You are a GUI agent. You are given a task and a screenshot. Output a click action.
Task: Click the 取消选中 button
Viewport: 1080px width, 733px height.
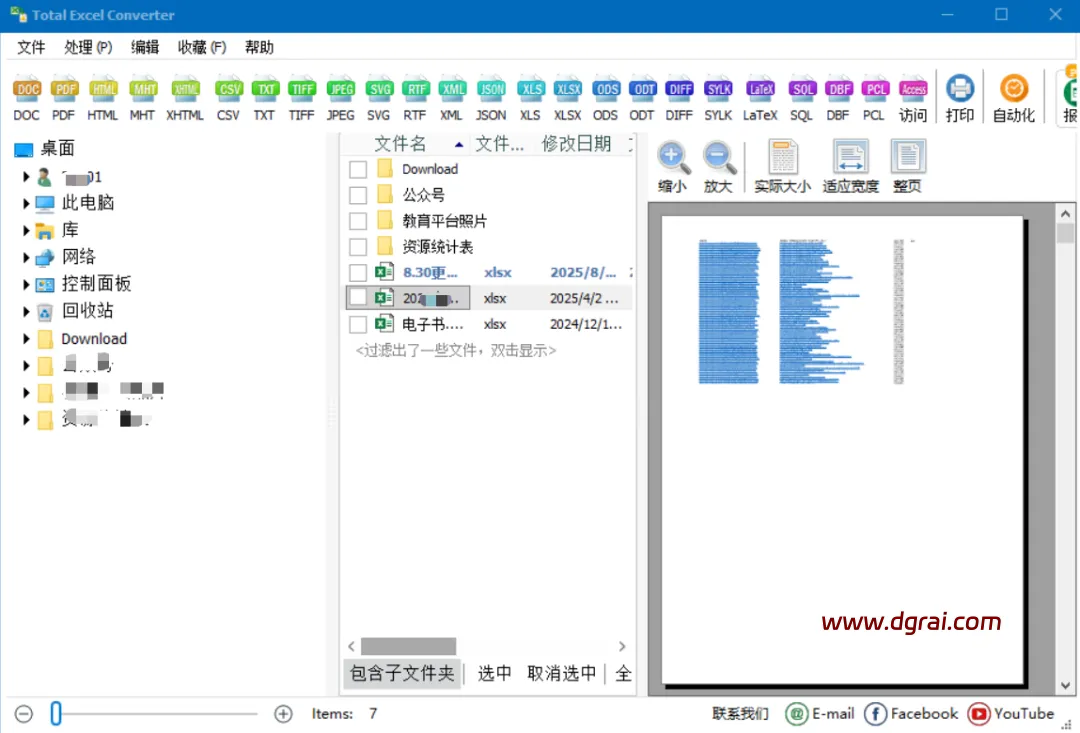(561, 673)
